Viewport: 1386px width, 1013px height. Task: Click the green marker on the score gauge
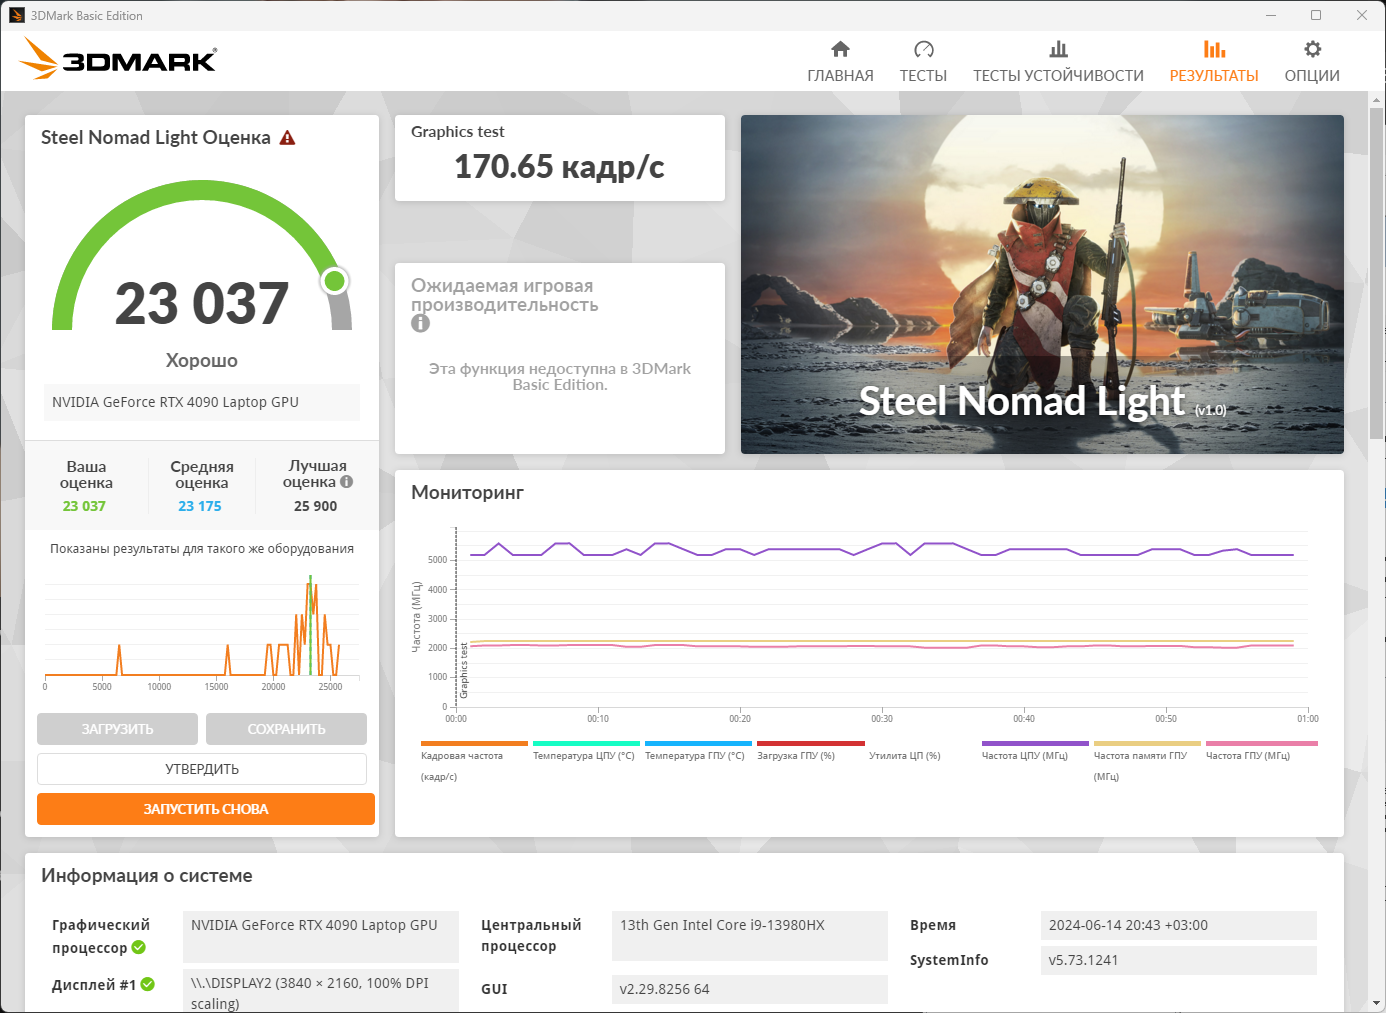[335, 281]
